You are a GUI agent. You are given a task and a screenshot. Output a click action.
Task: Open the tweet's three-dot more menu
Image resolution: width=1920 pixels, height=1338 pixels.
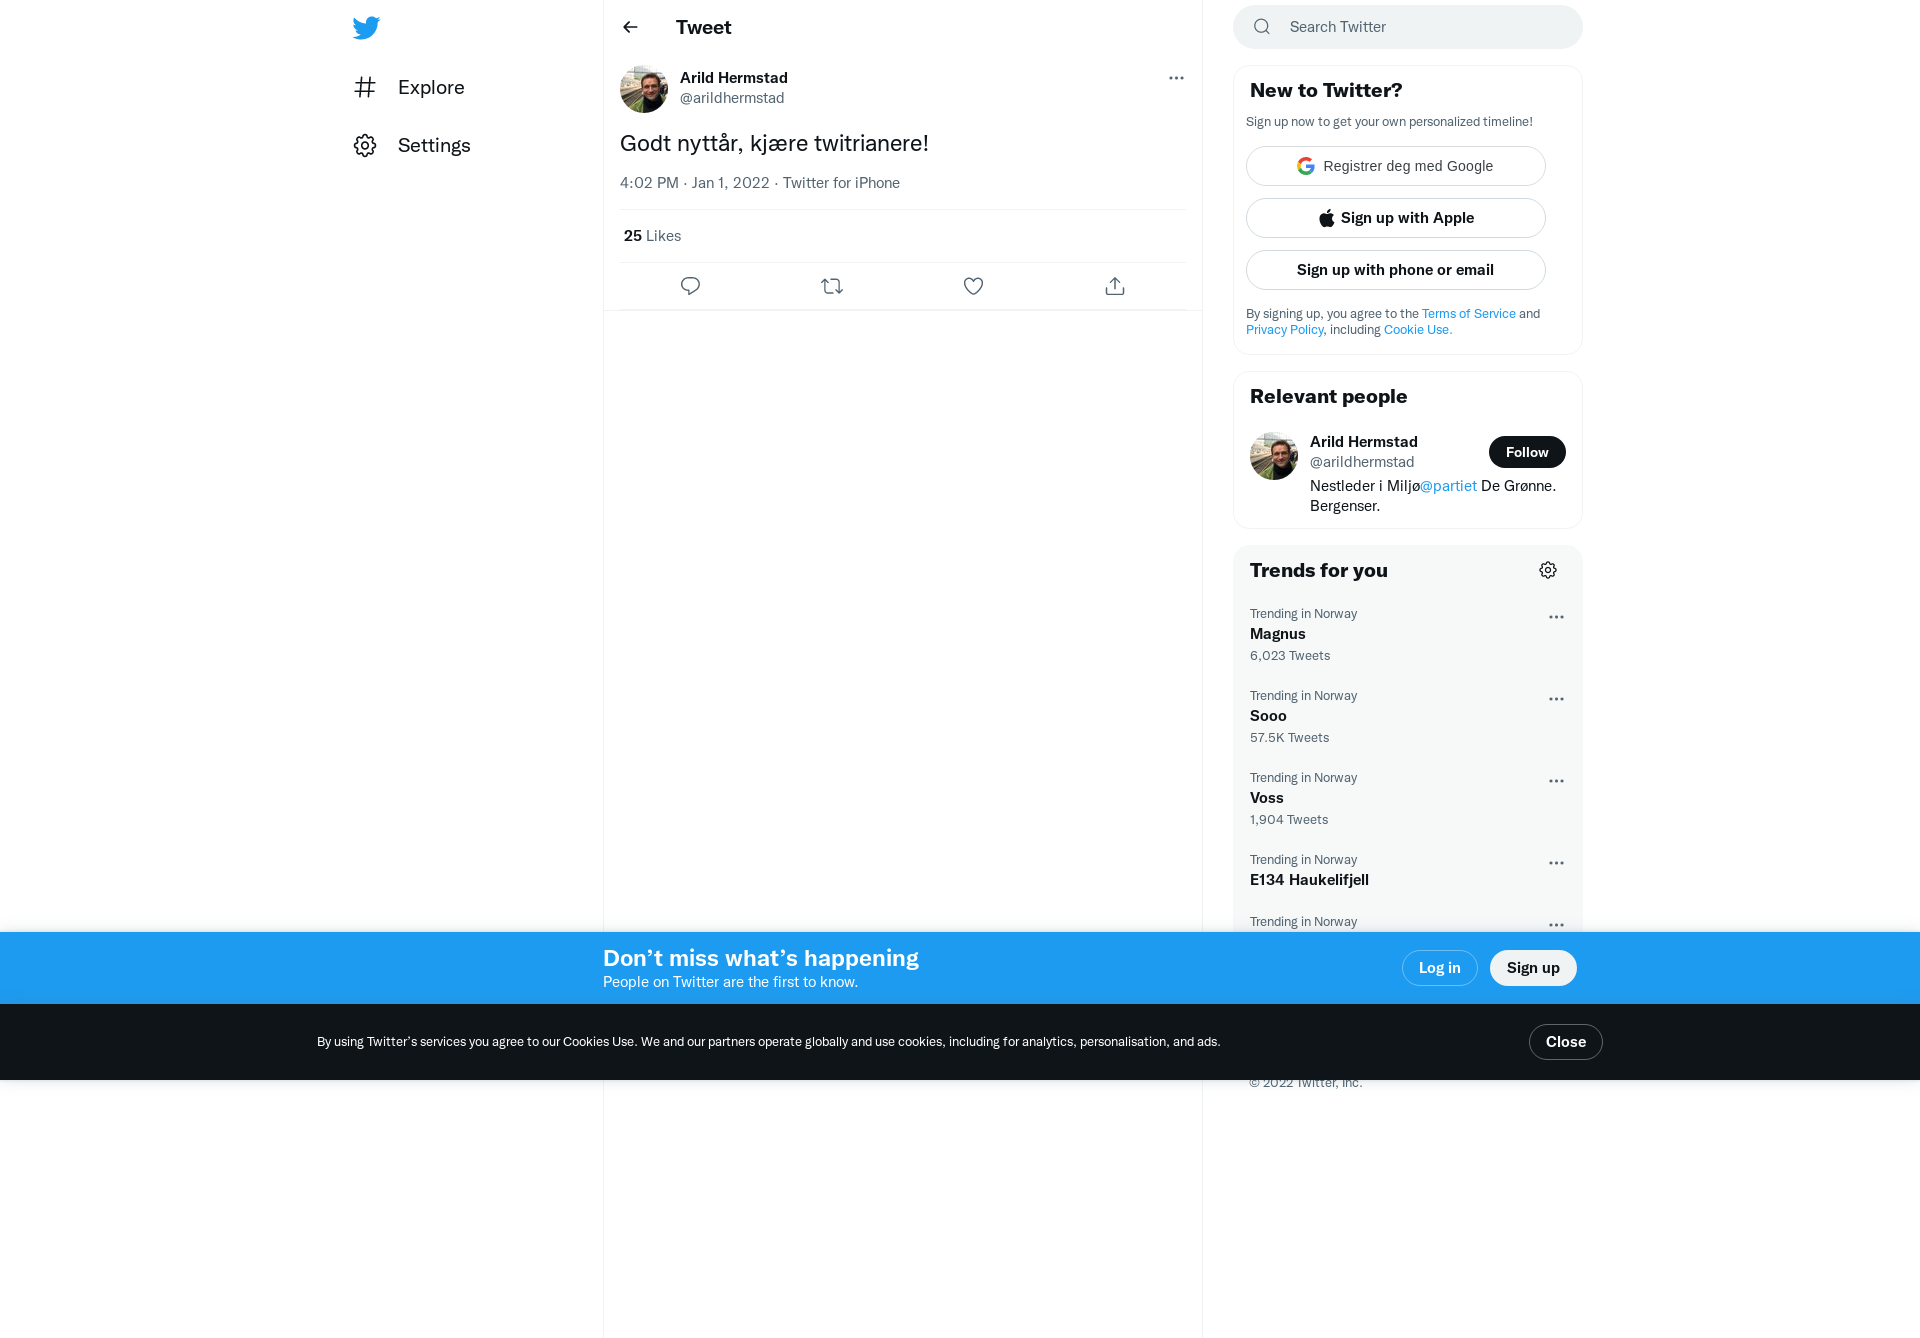point(1176,78)
